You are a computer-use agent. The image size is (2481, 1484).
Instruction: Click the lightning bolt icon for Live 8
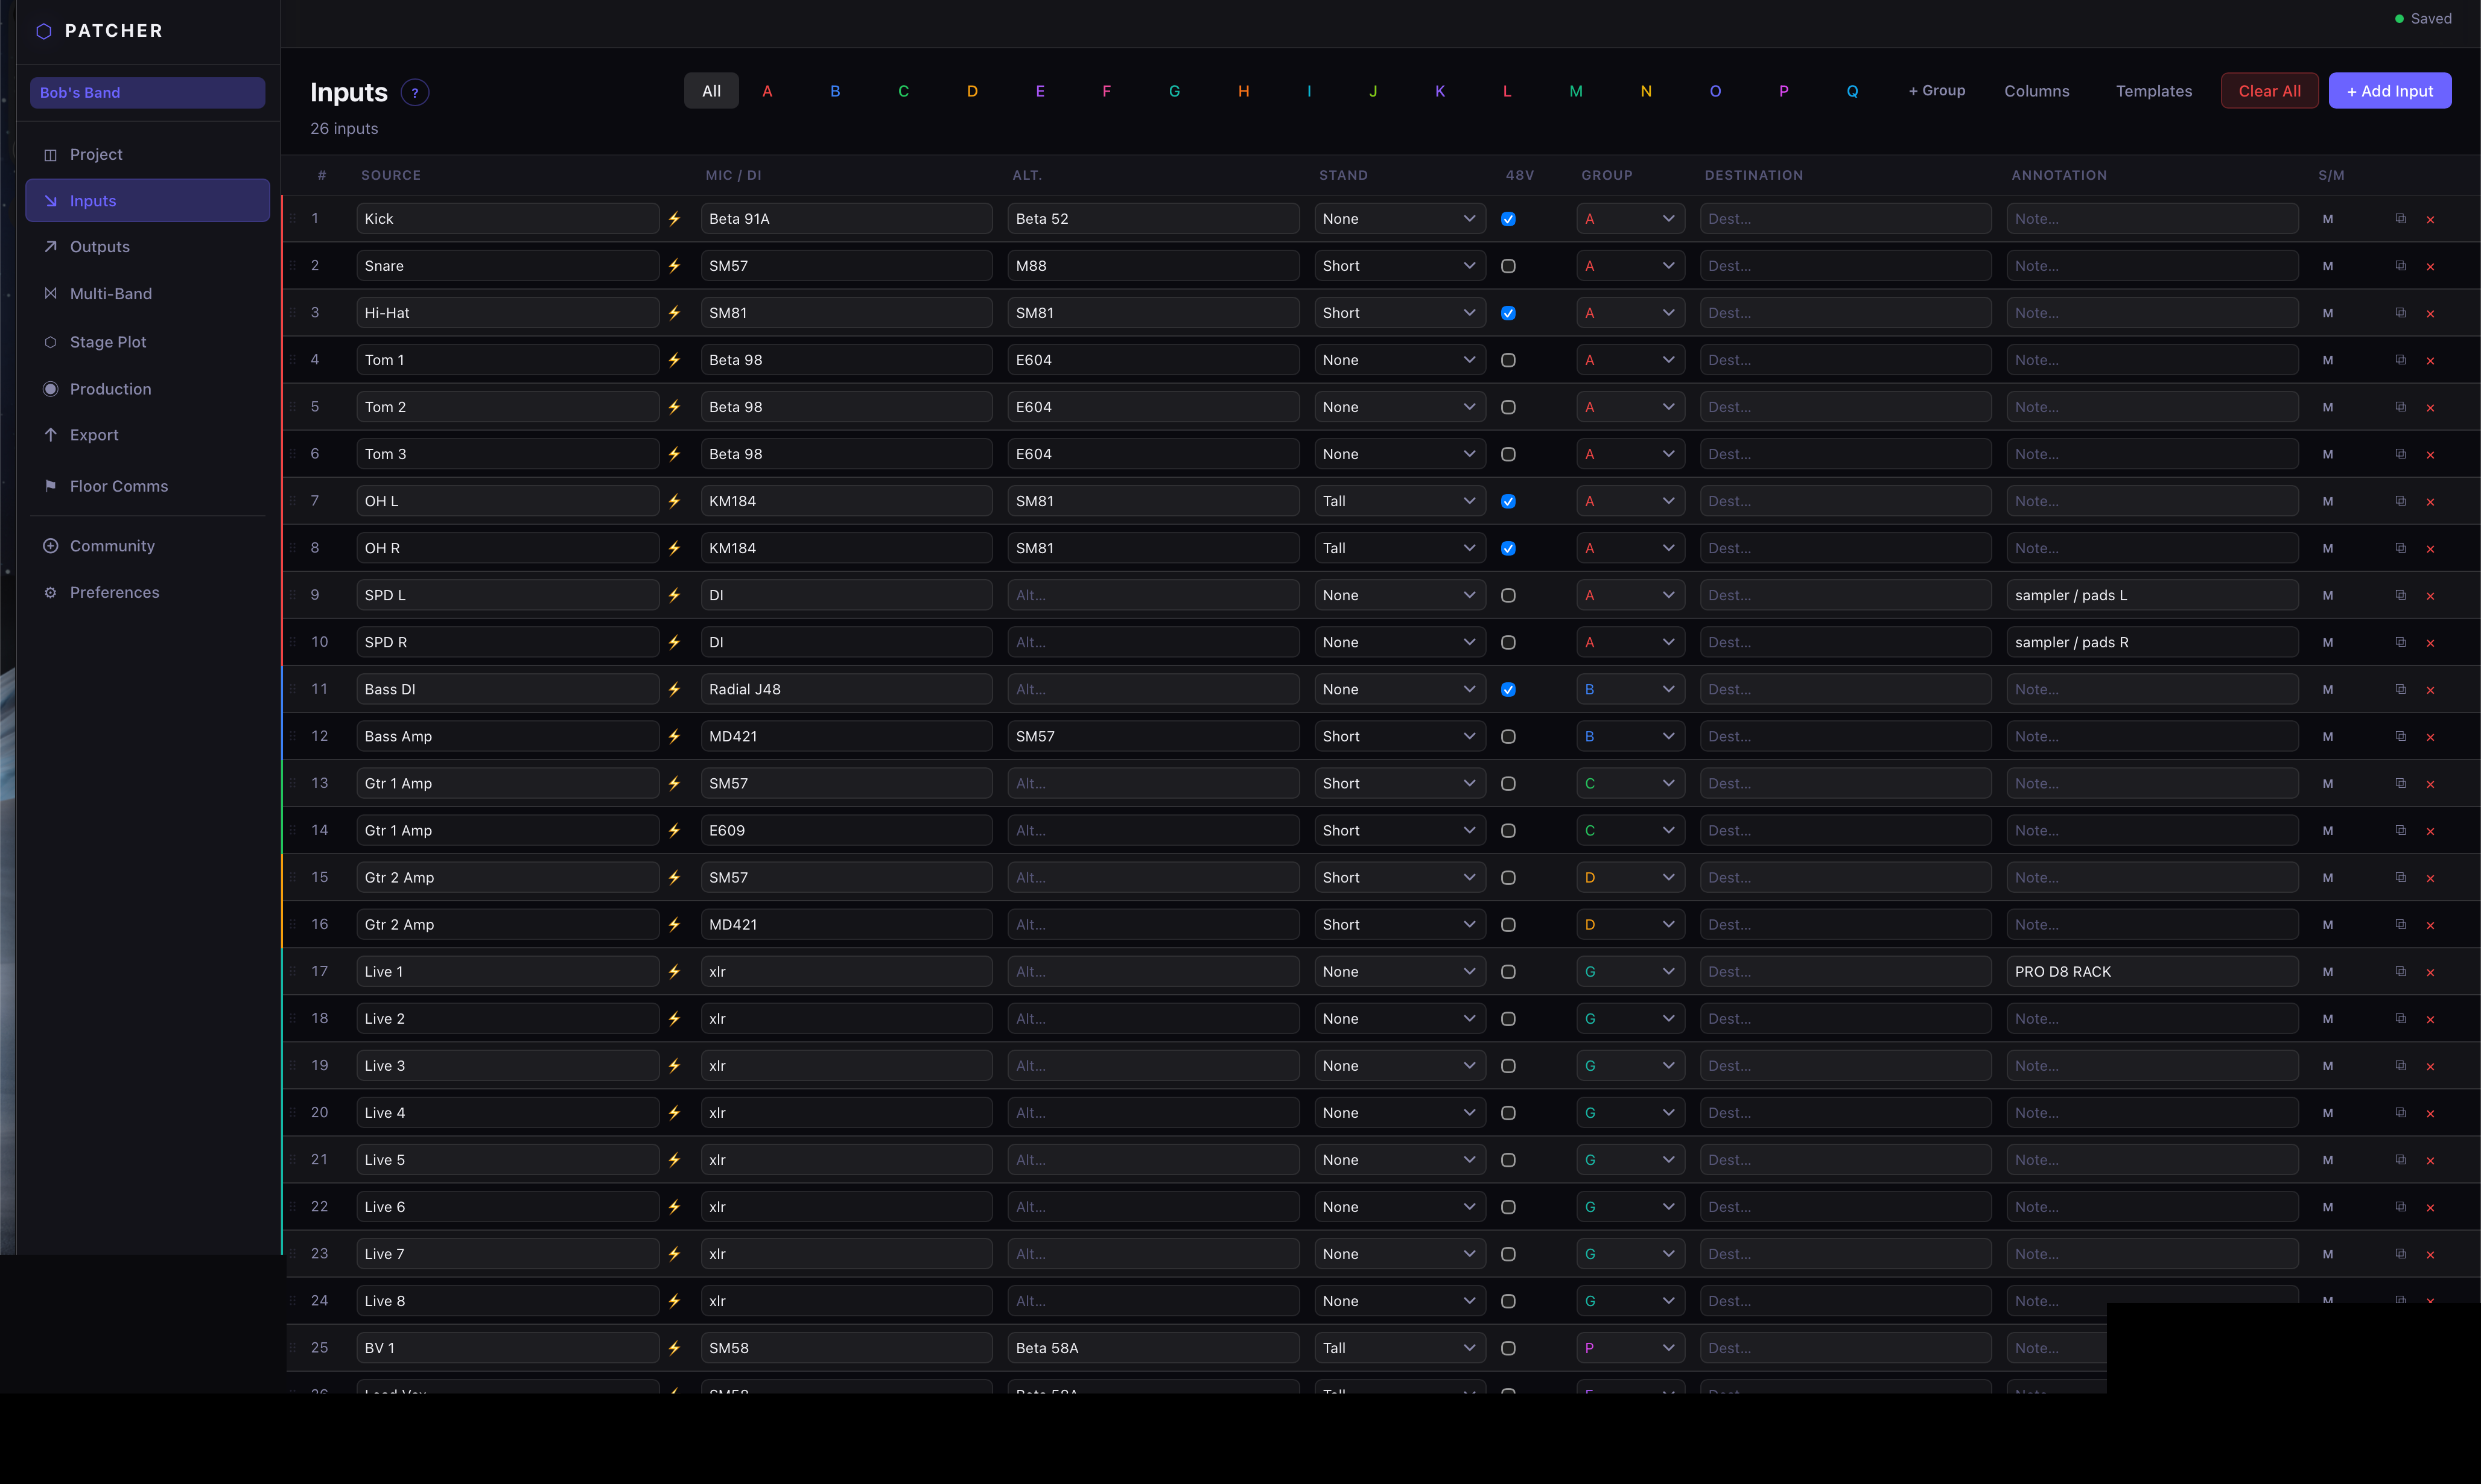click(675, 1301)
